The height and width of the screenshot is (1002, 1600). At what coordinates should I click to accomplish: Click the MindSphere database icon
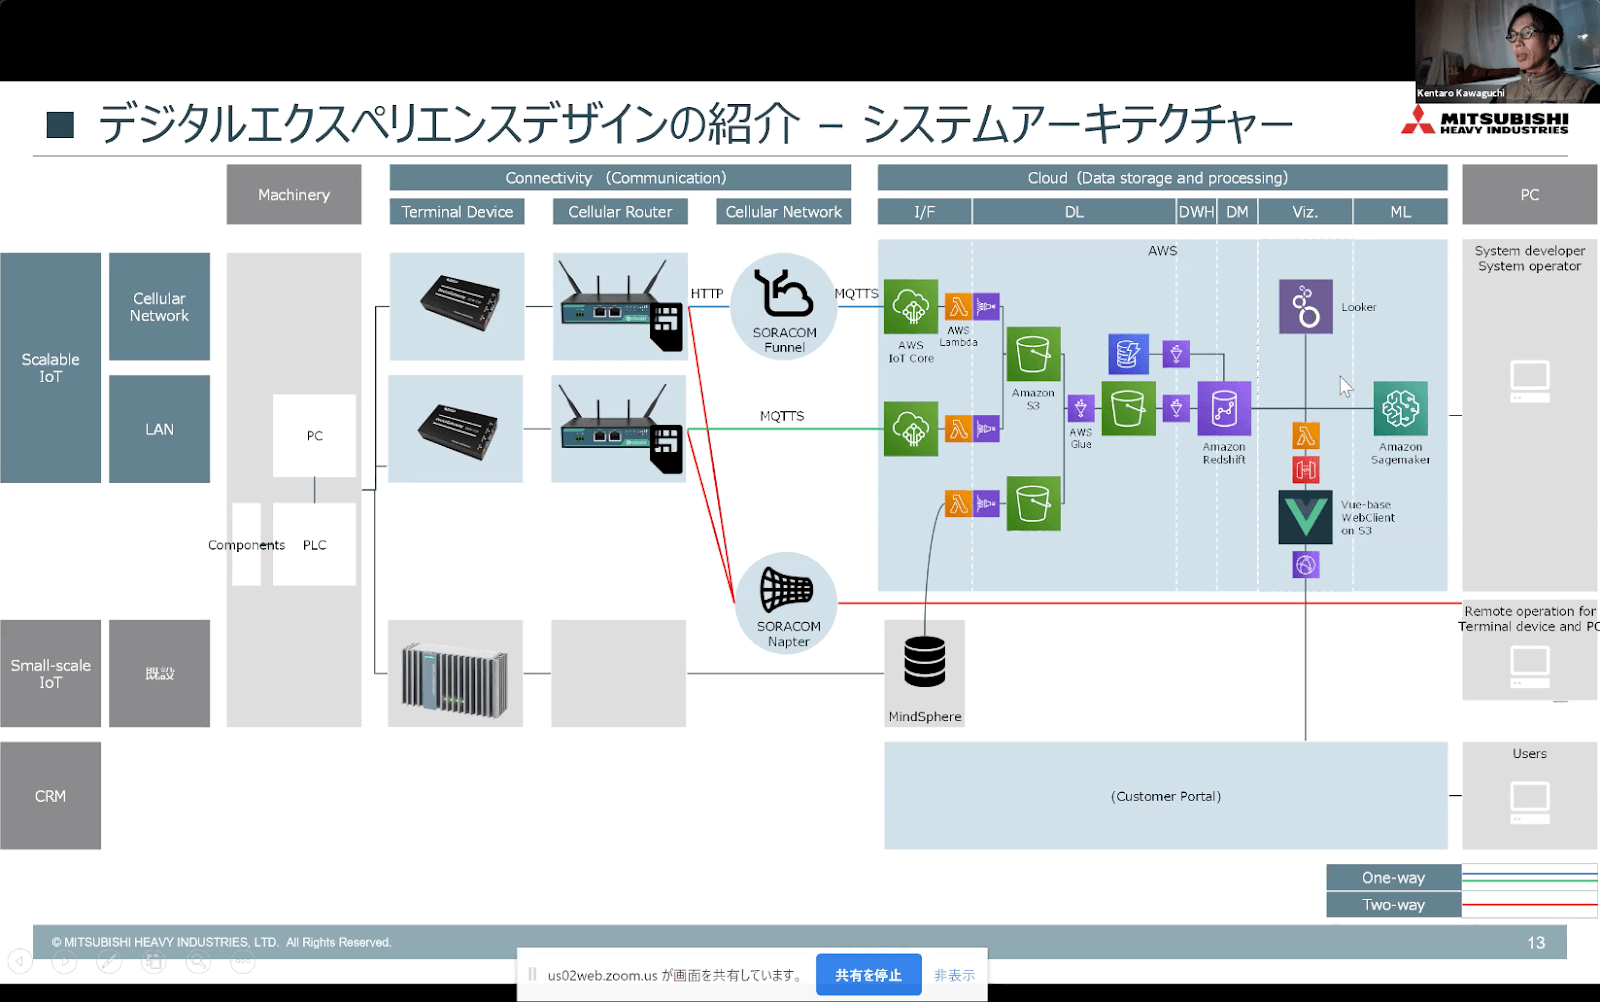click(924, 662)
